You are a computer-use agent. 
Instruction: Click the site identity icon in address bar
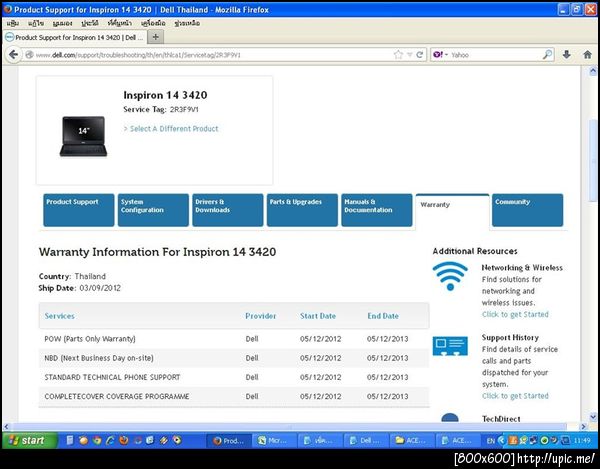point(29,55)
